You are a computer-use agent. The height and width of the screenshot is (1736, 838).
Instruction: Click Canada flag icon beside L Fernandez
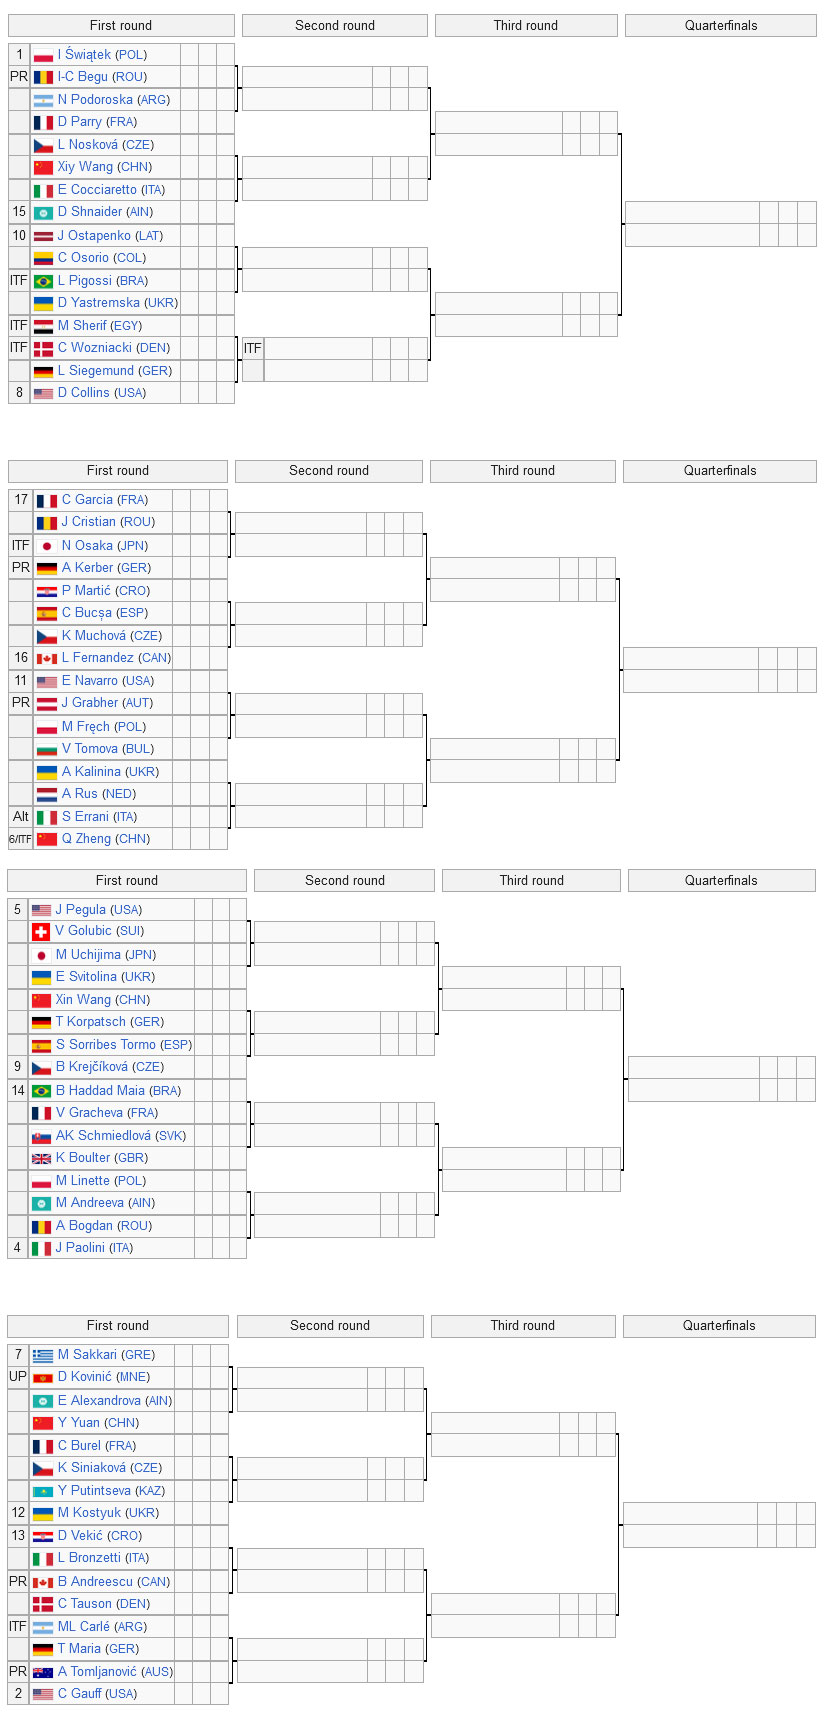point(47,658)
